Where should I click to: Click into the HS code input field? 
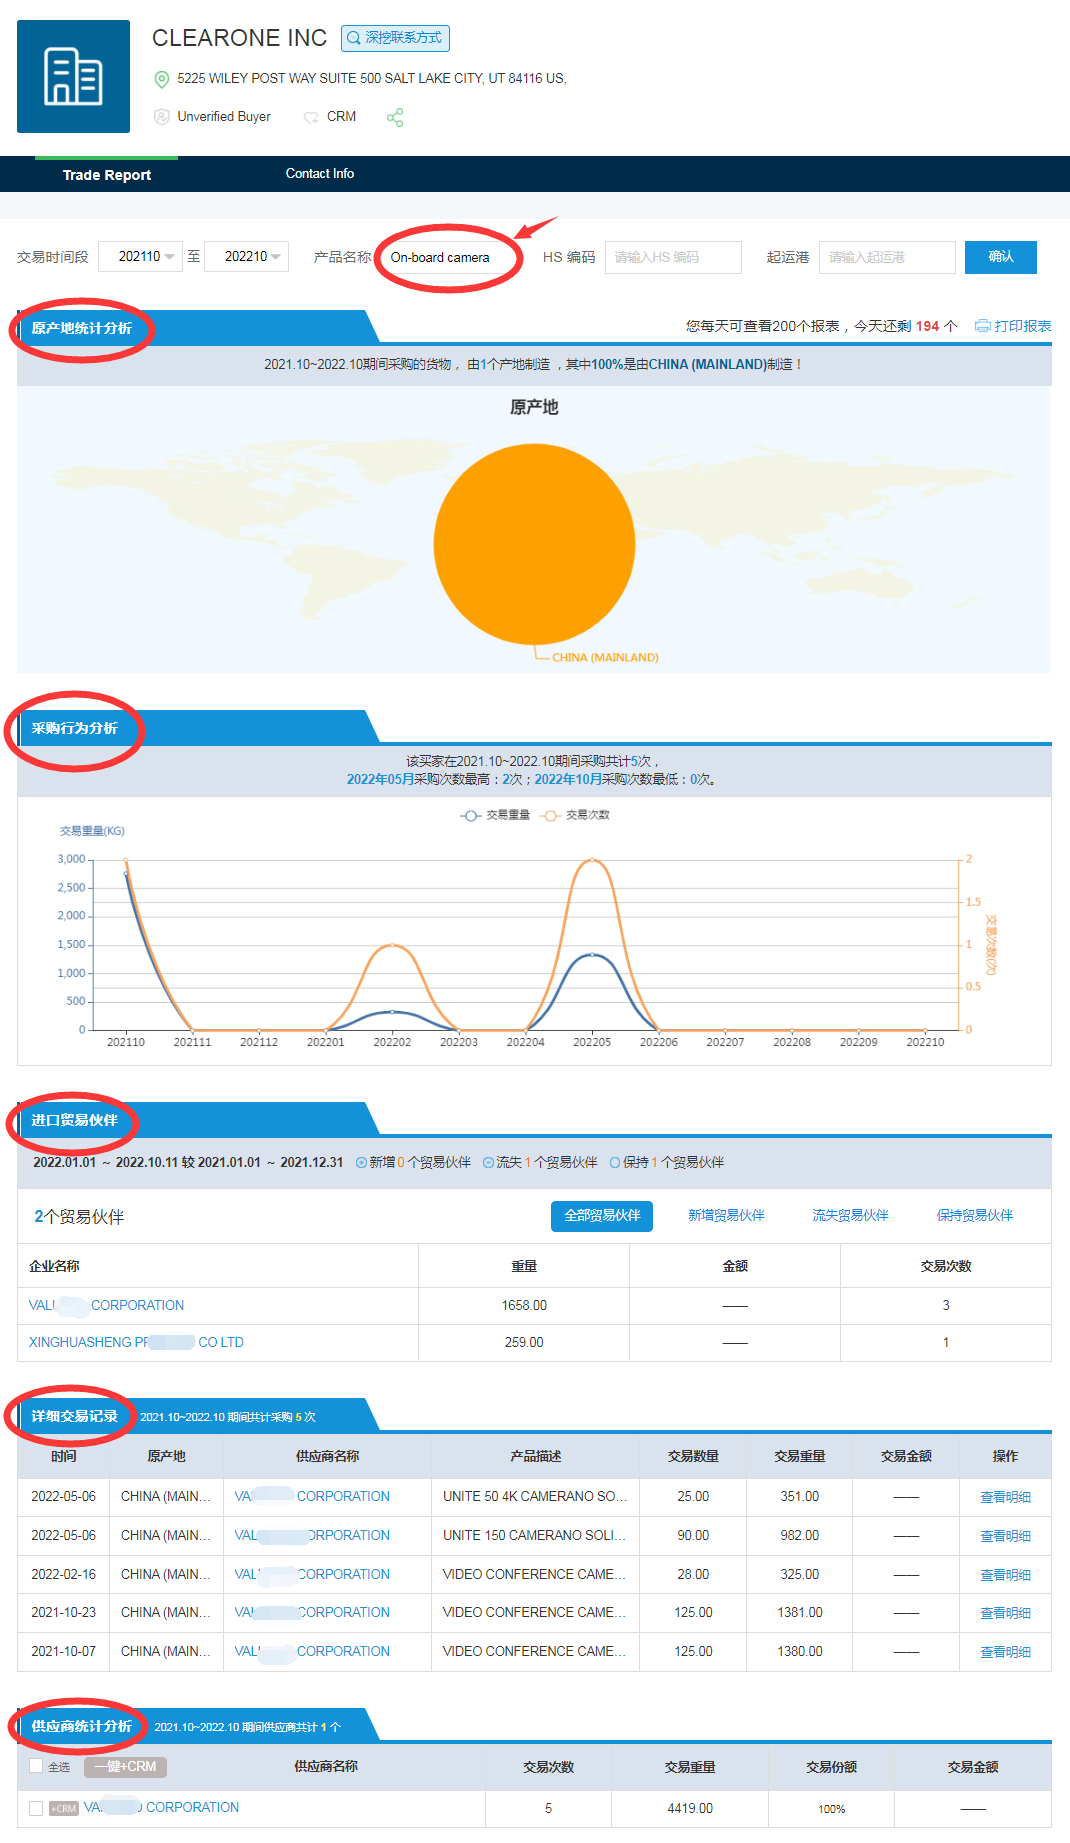point(672,257)
